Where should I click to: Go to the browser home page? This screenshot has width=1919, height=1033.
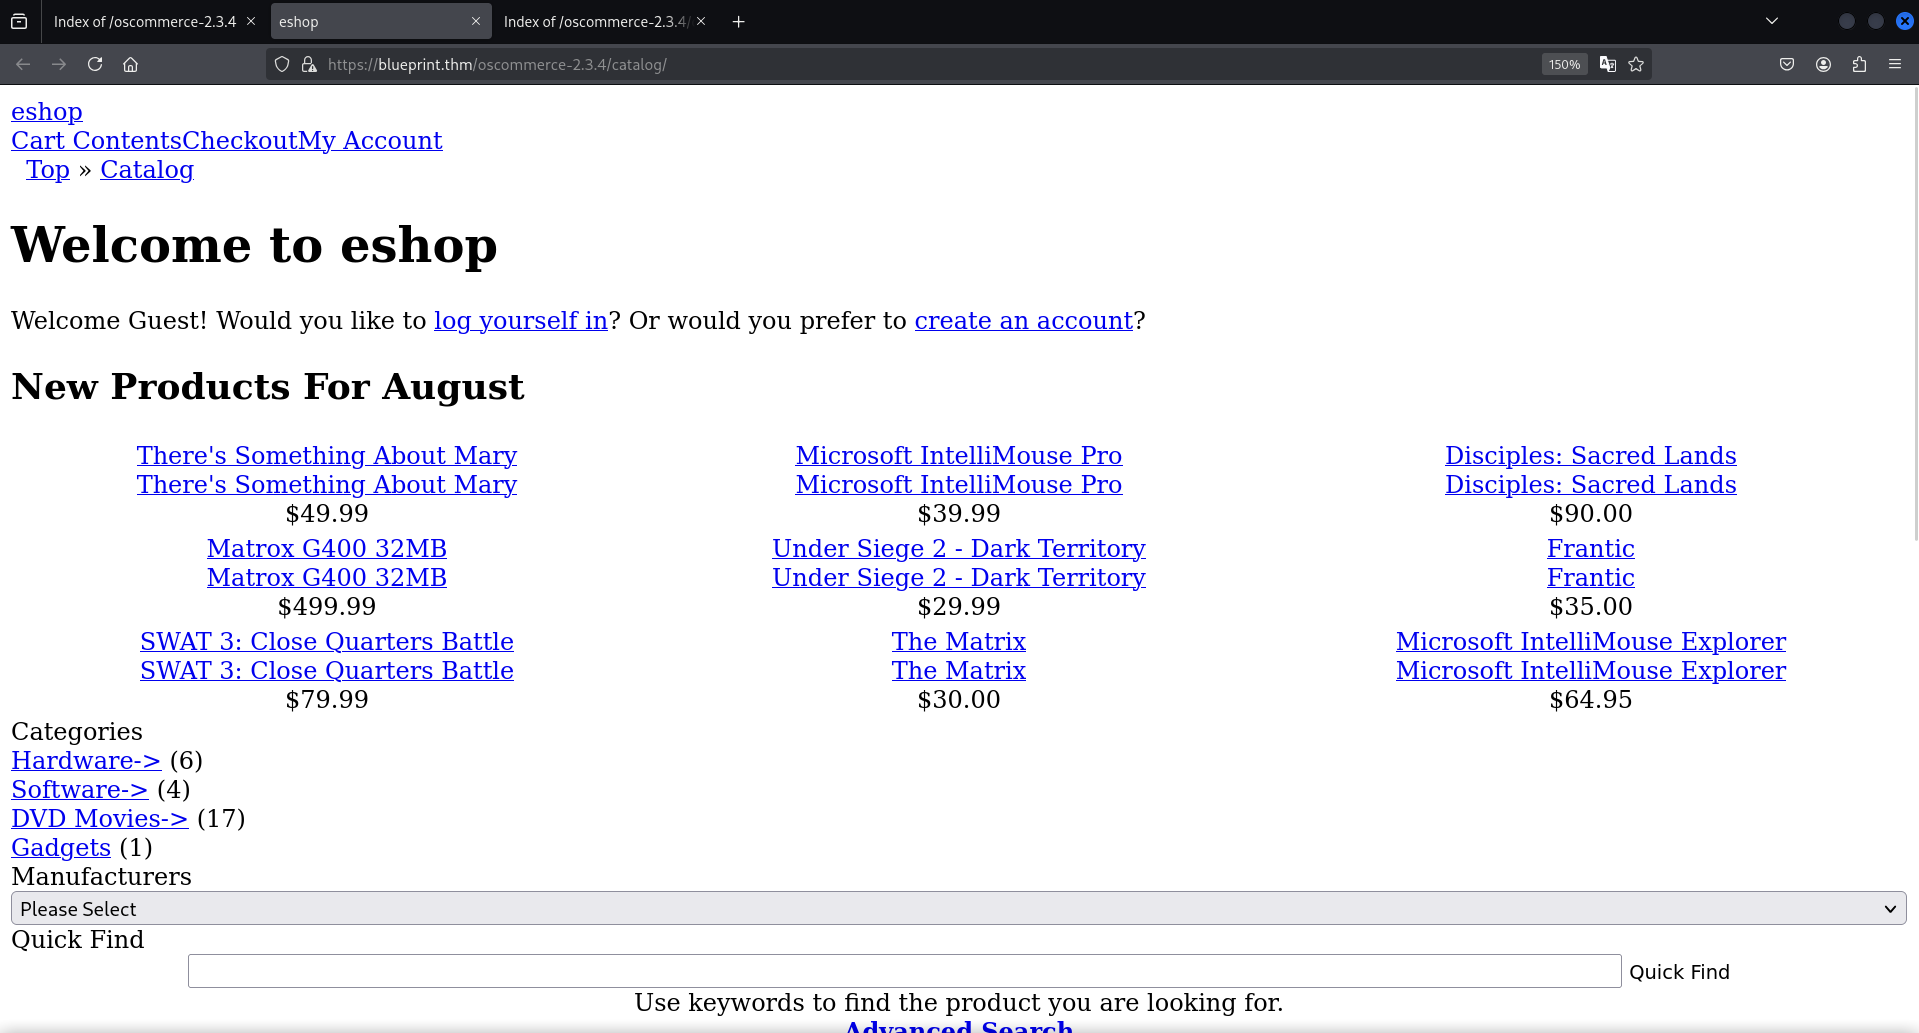[130, 64]
